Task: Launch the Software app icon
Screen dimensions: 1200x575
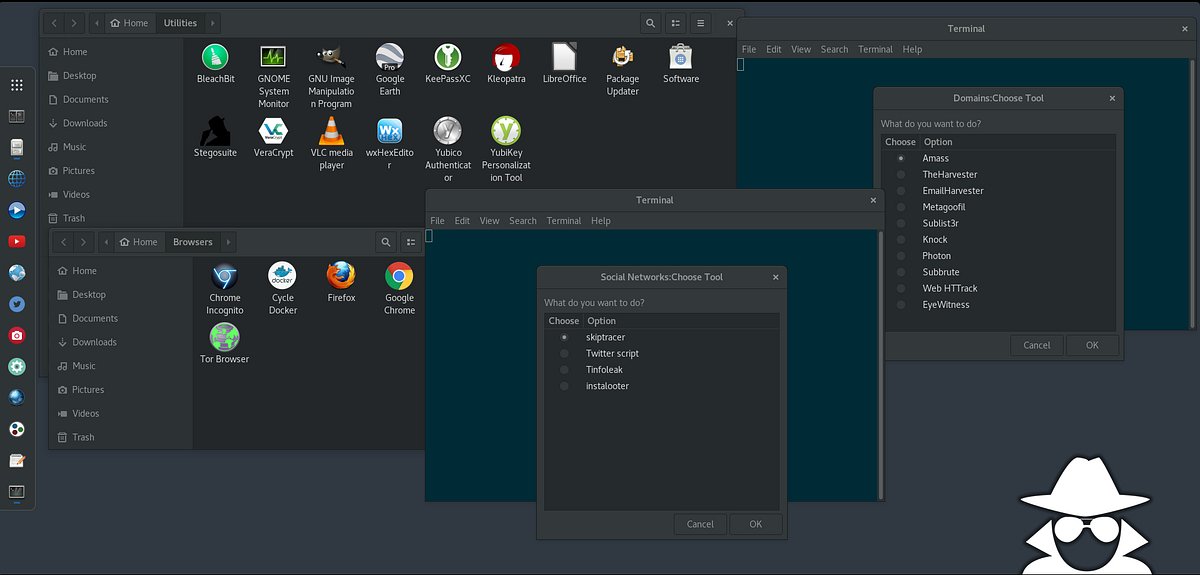Action: tap(681, 57)
